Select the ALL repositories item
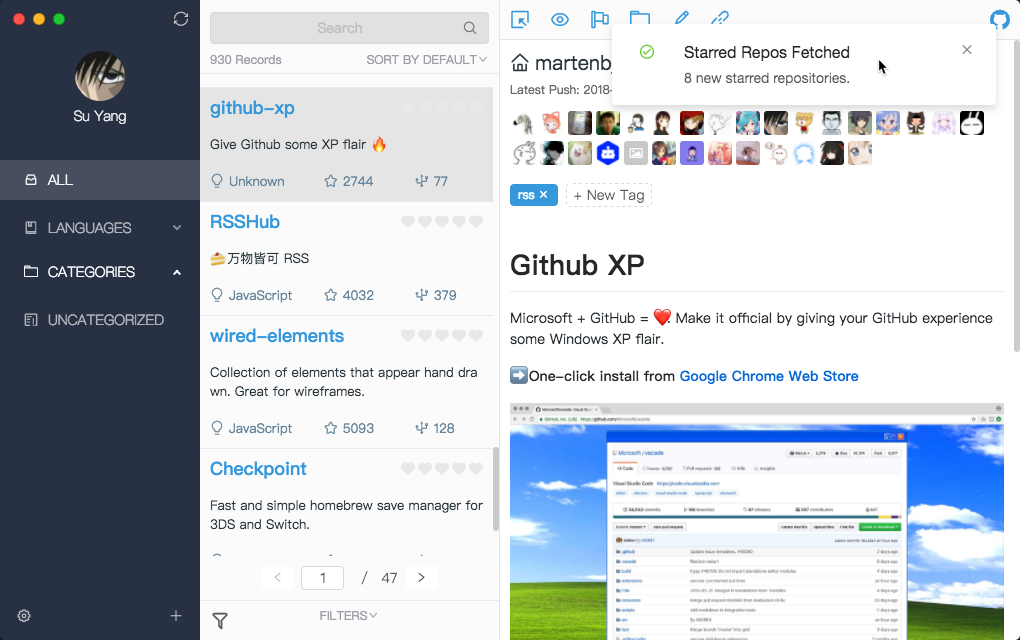 (x=100, y=180)
